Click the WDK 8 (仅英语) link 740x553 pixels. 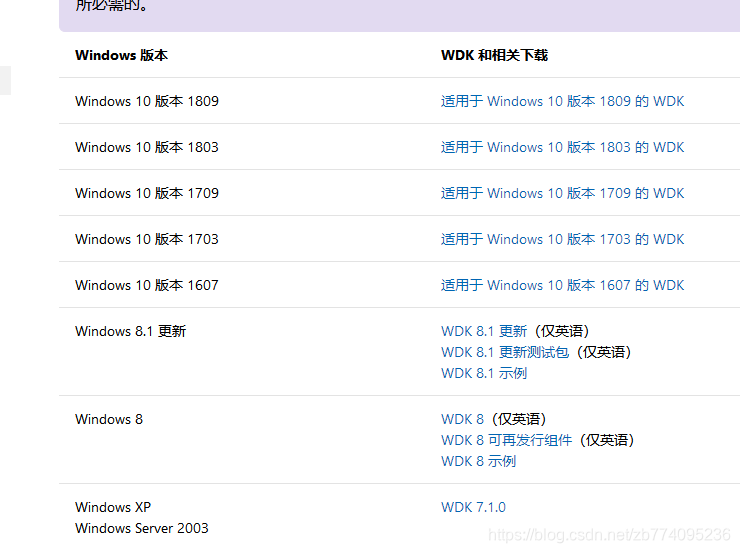click(x=462, y=419)
